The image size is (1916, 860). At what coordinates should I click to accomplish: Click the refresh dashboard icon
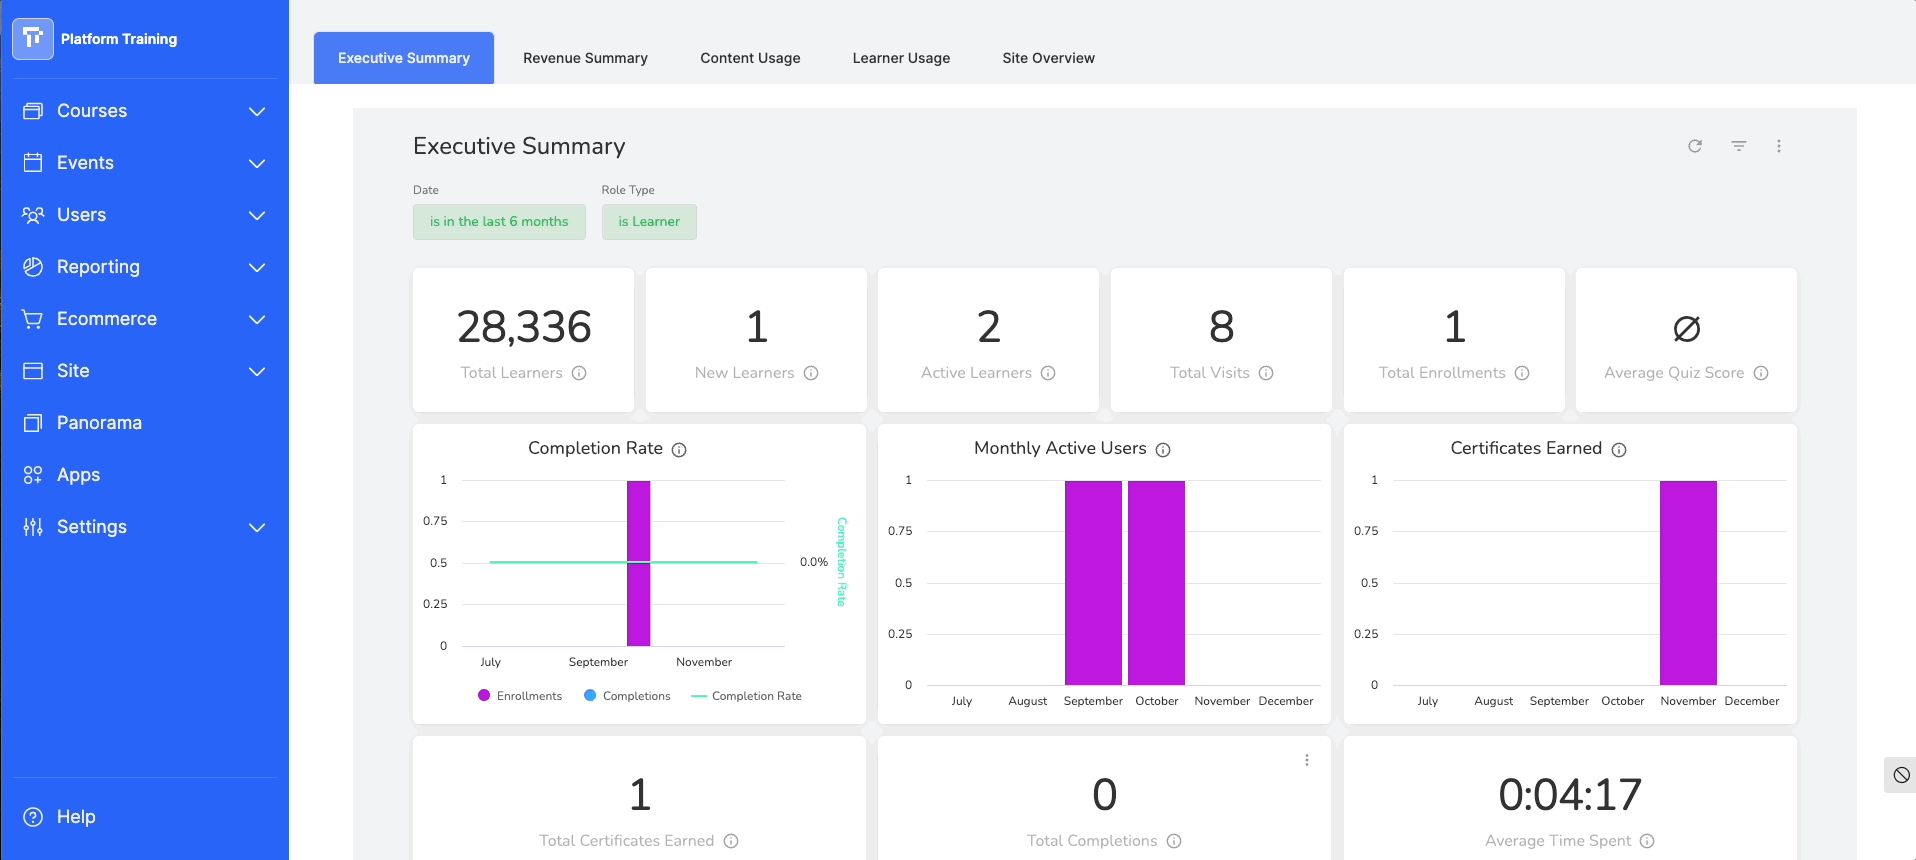pos(1695,146)
